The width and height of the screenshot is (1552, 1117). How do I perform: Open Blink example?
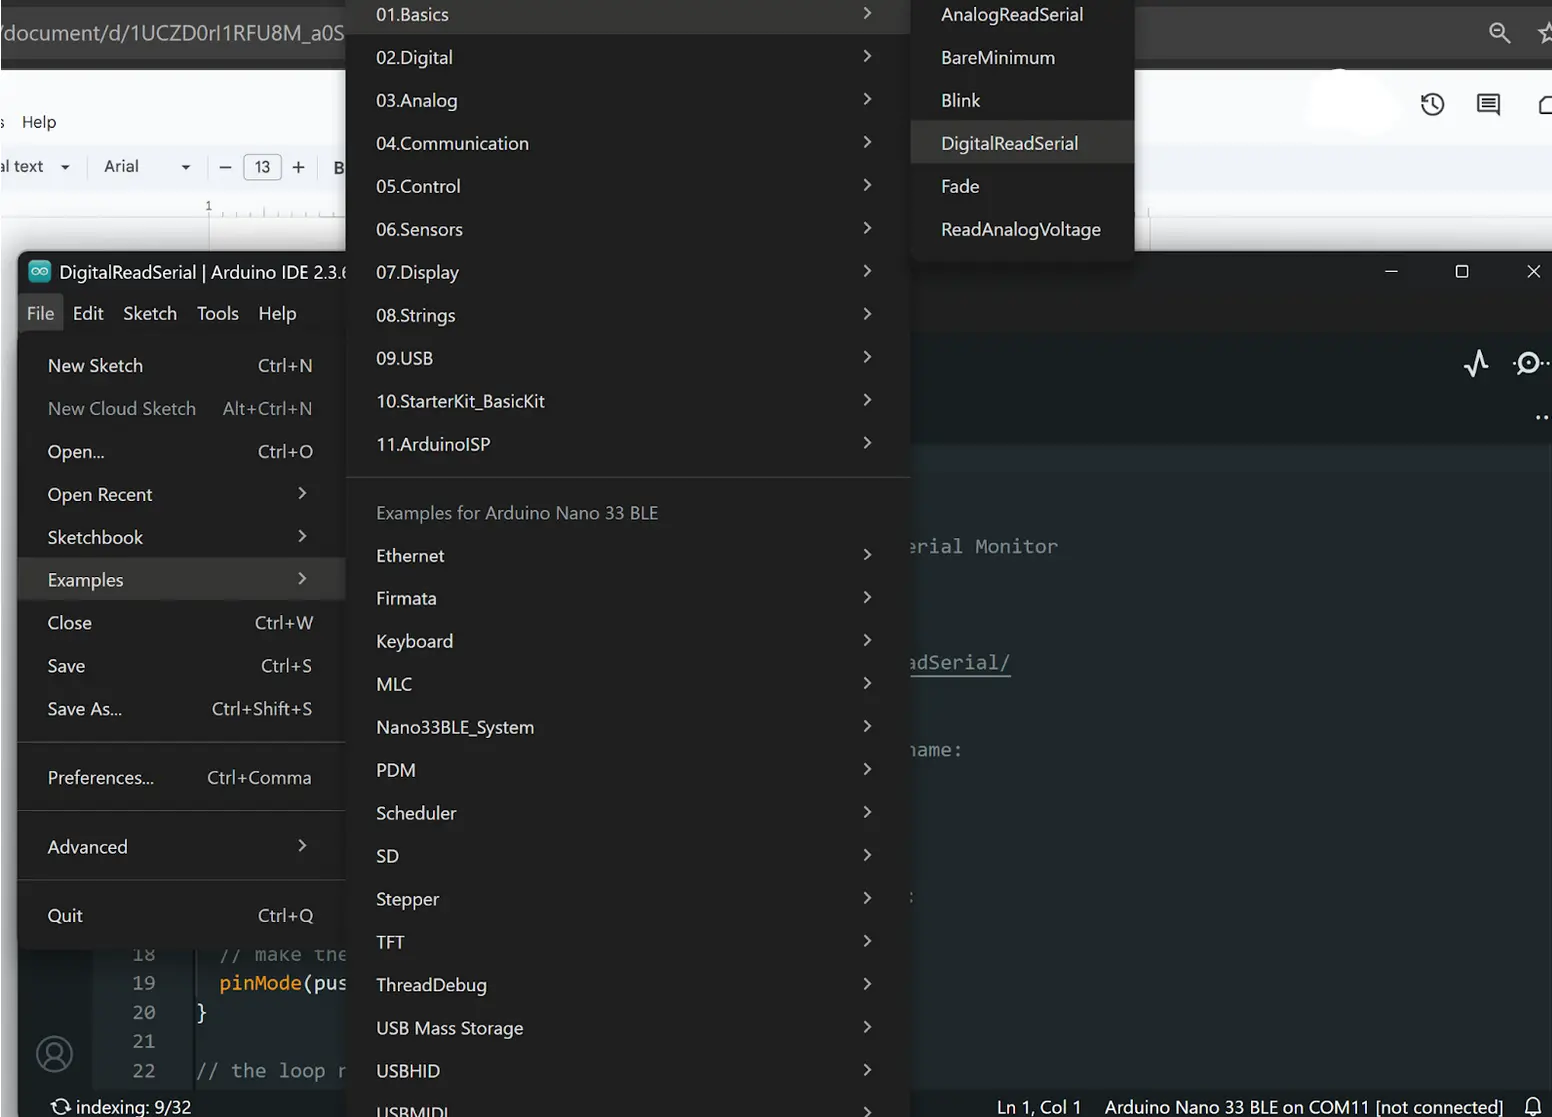1022,101
